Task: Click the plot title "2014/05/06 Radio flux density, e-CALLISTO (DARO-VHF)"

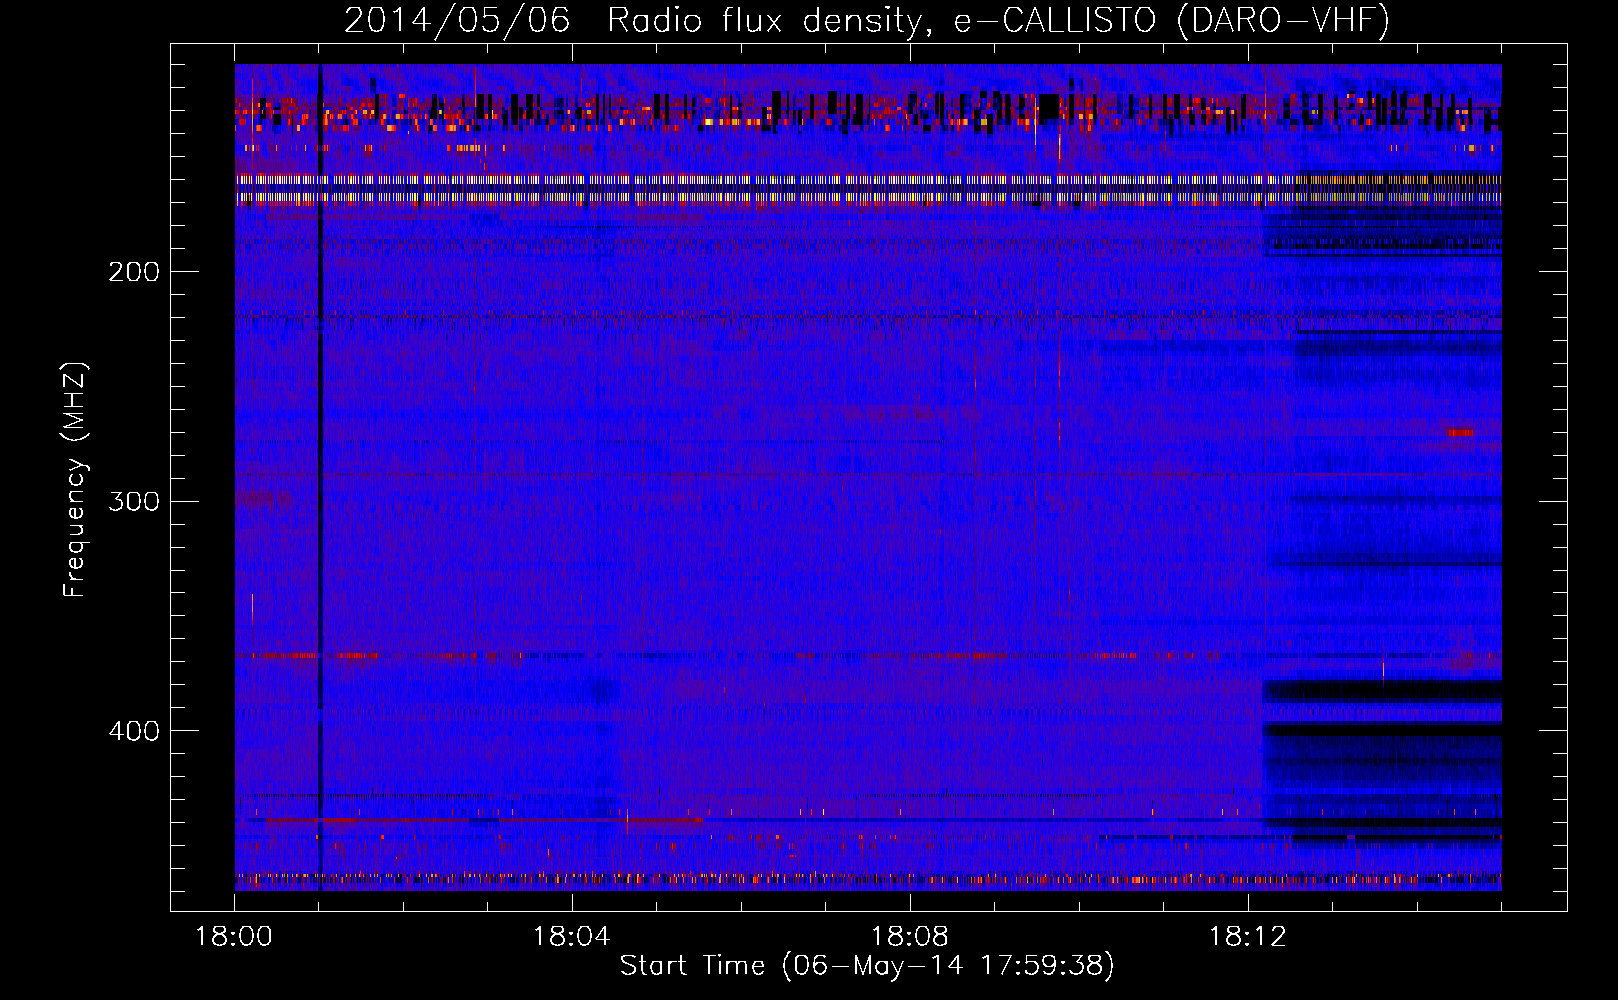Action: click(867, 21)
